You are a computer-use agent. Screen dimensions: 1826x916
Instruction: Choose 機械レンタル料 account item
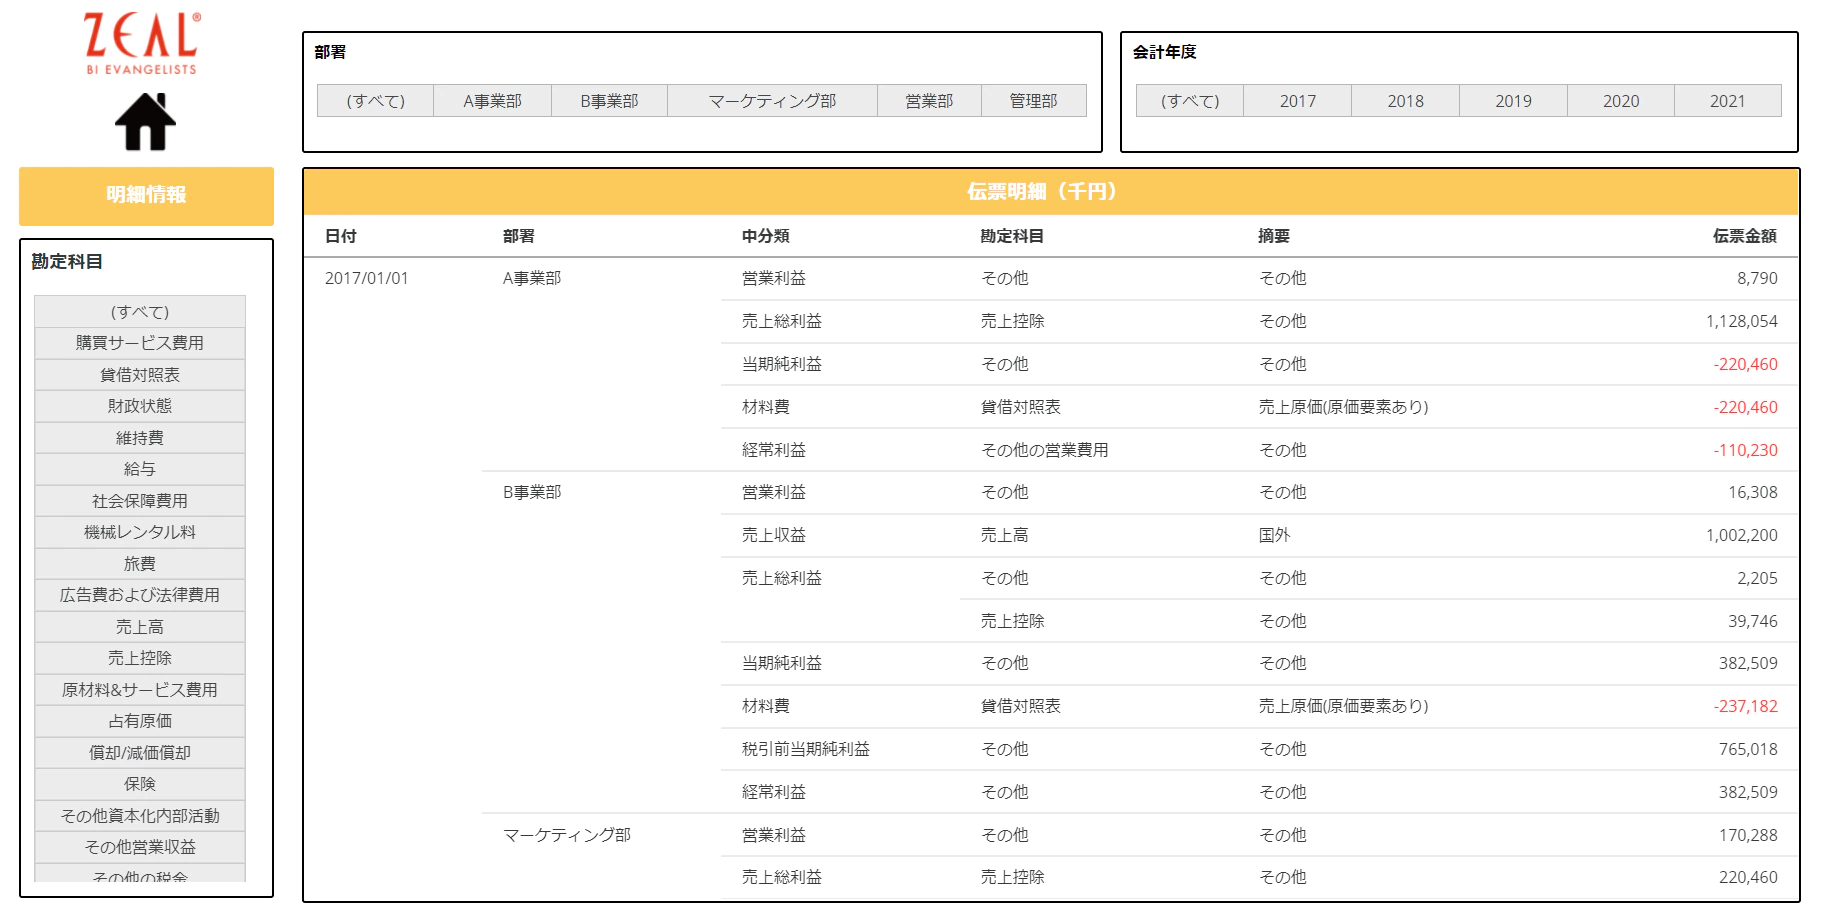point(140,532)
